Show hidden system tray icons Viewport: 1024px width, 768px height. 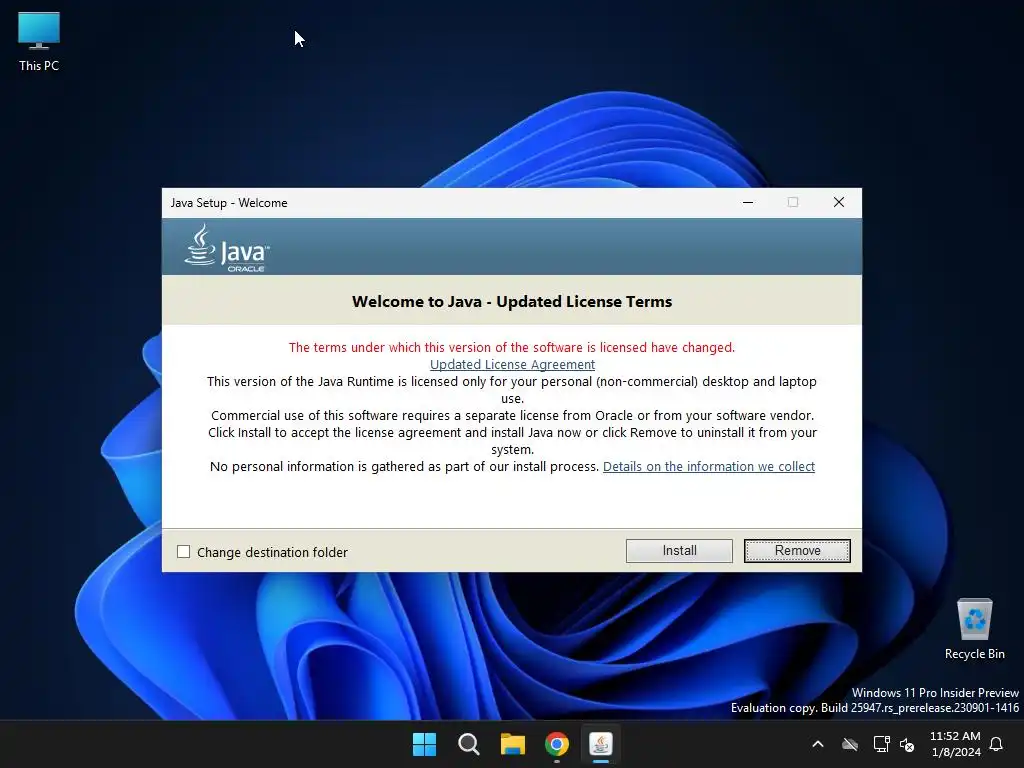tap(818, 744)
